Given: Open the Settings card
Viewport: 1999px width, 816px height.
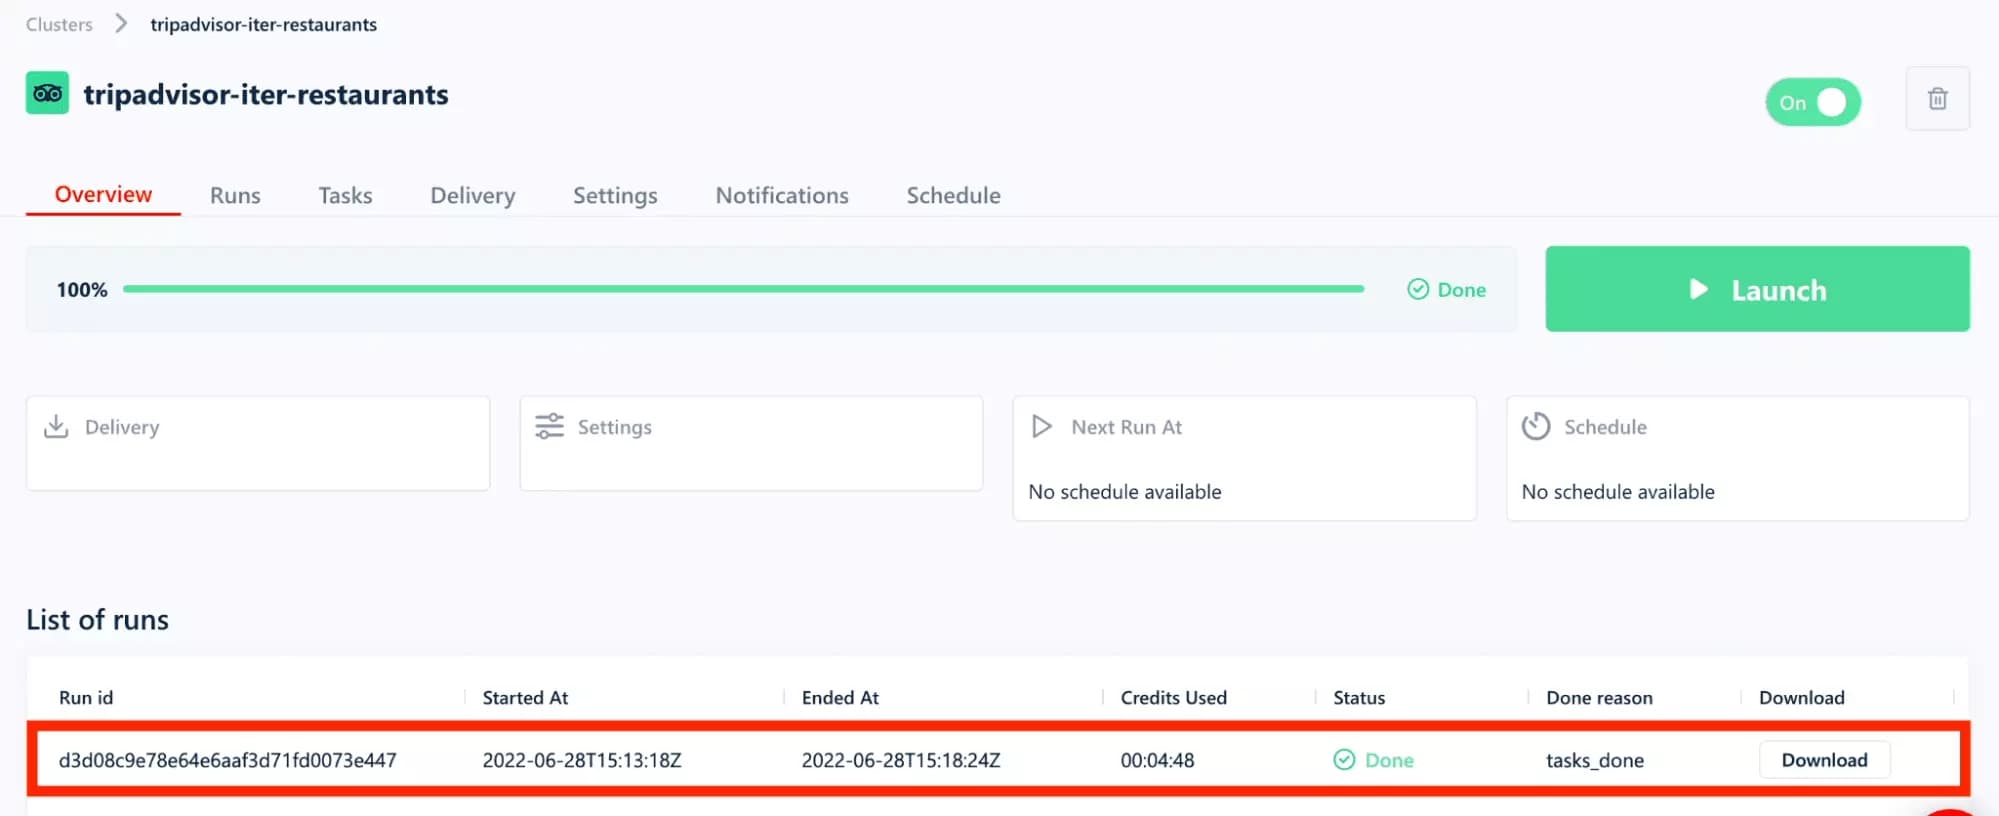Looking at the screenshot, I should pos(751,443).
